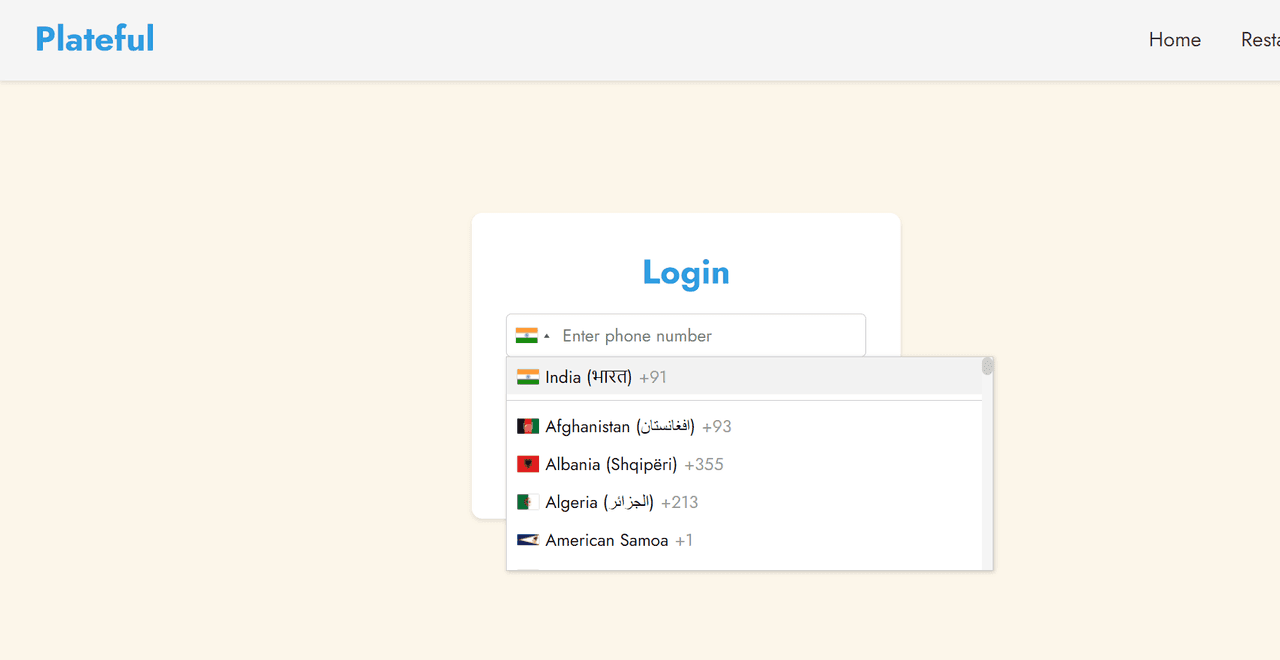1280x660 pixels.
Task: Click the India flag in the list
Action: point(528,377)
